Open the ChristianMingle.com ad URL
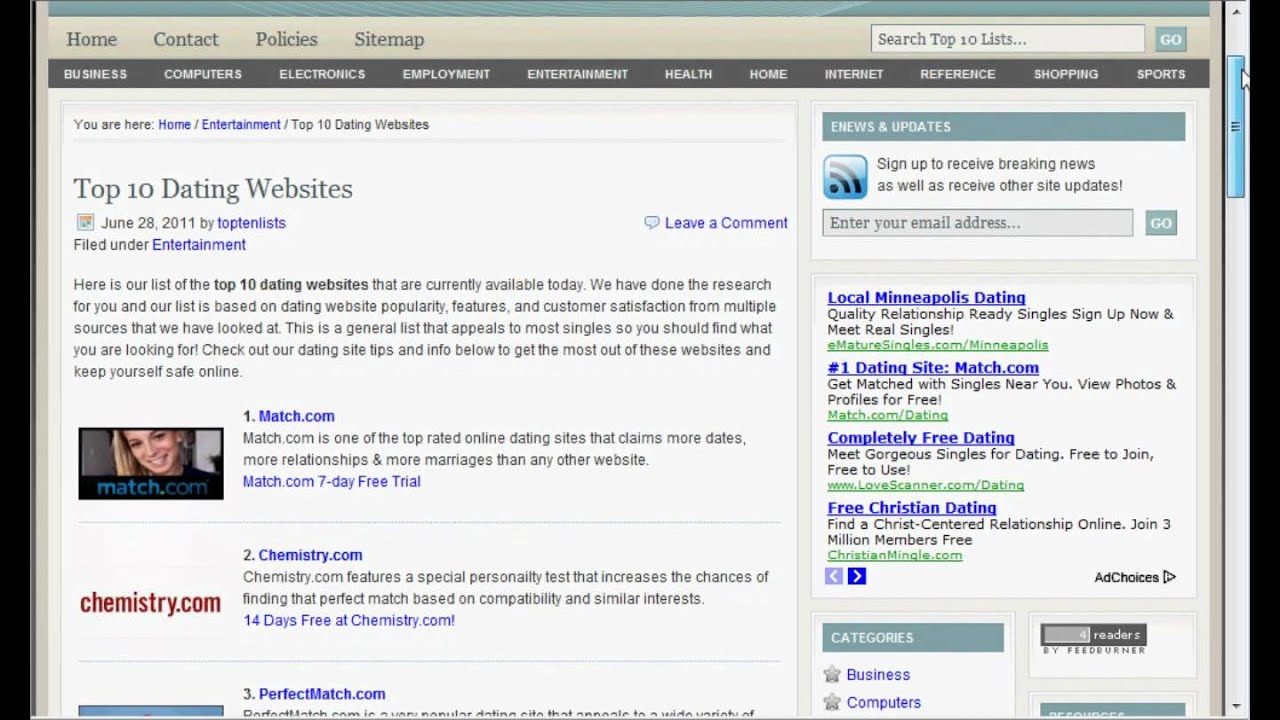The image size is (1280, 720). point(894,555)
